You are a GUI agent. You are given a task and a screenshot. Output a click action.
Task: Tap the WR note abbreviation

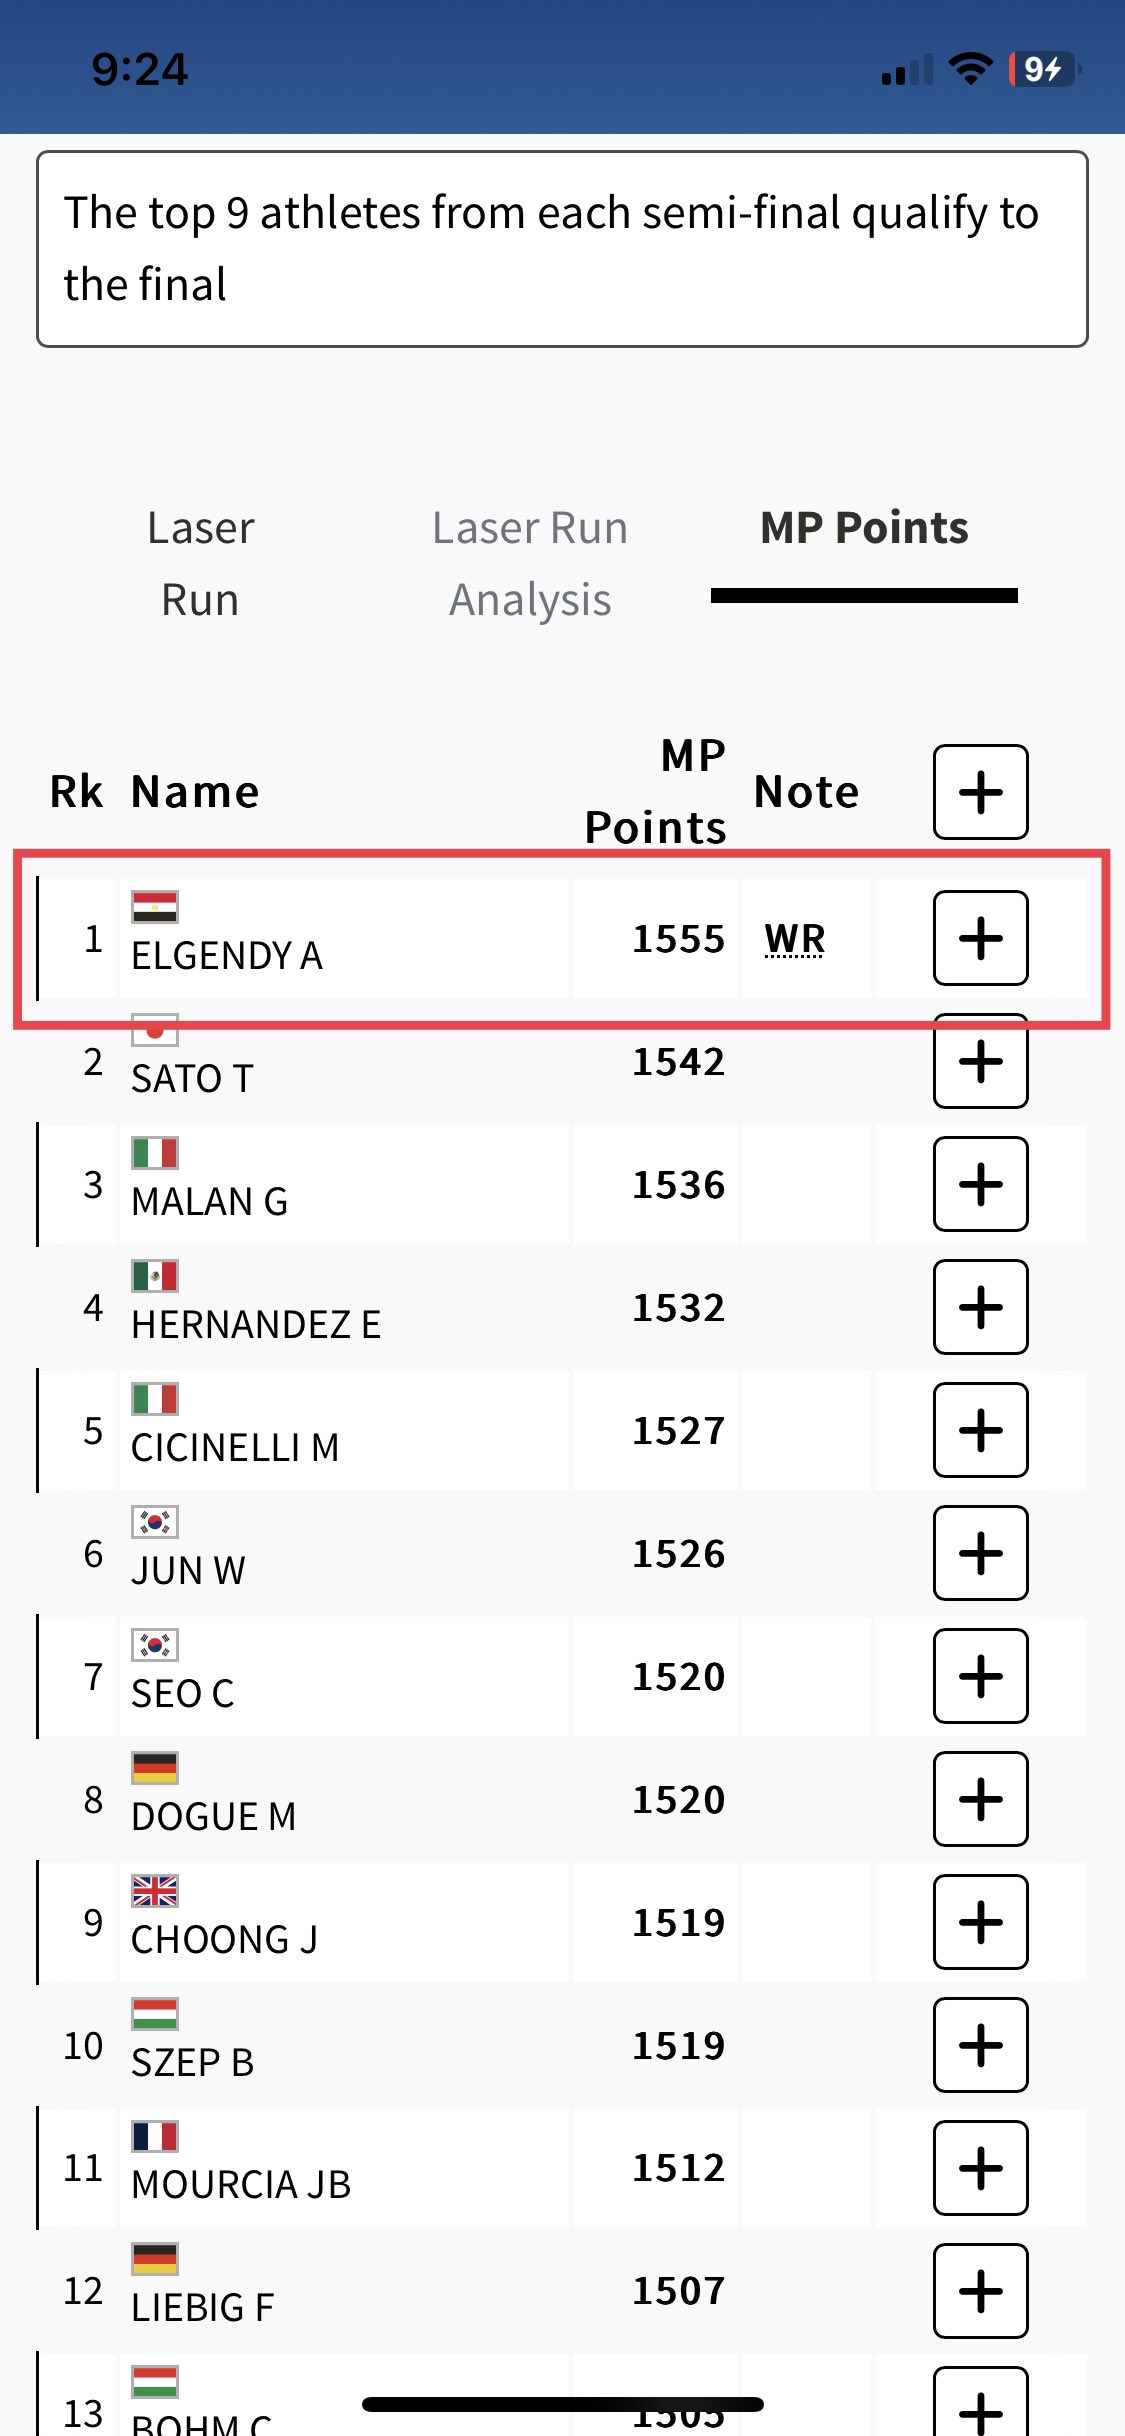tap(795, 939)
